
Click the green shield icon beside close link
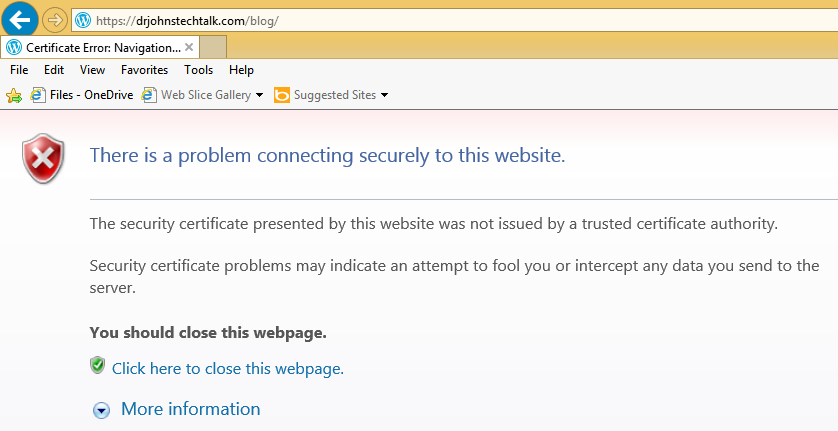coord(97,365)
